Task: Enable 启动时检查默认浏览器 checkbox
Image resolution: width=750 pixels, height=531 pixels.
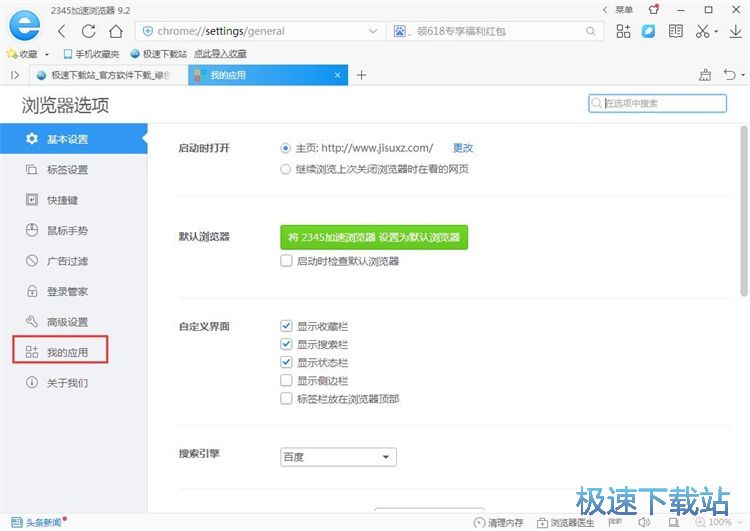Action: point(286,261)
